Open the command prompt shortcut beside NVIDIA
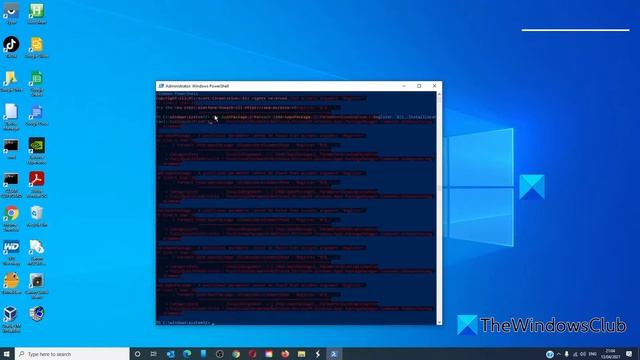 [11, 146]
